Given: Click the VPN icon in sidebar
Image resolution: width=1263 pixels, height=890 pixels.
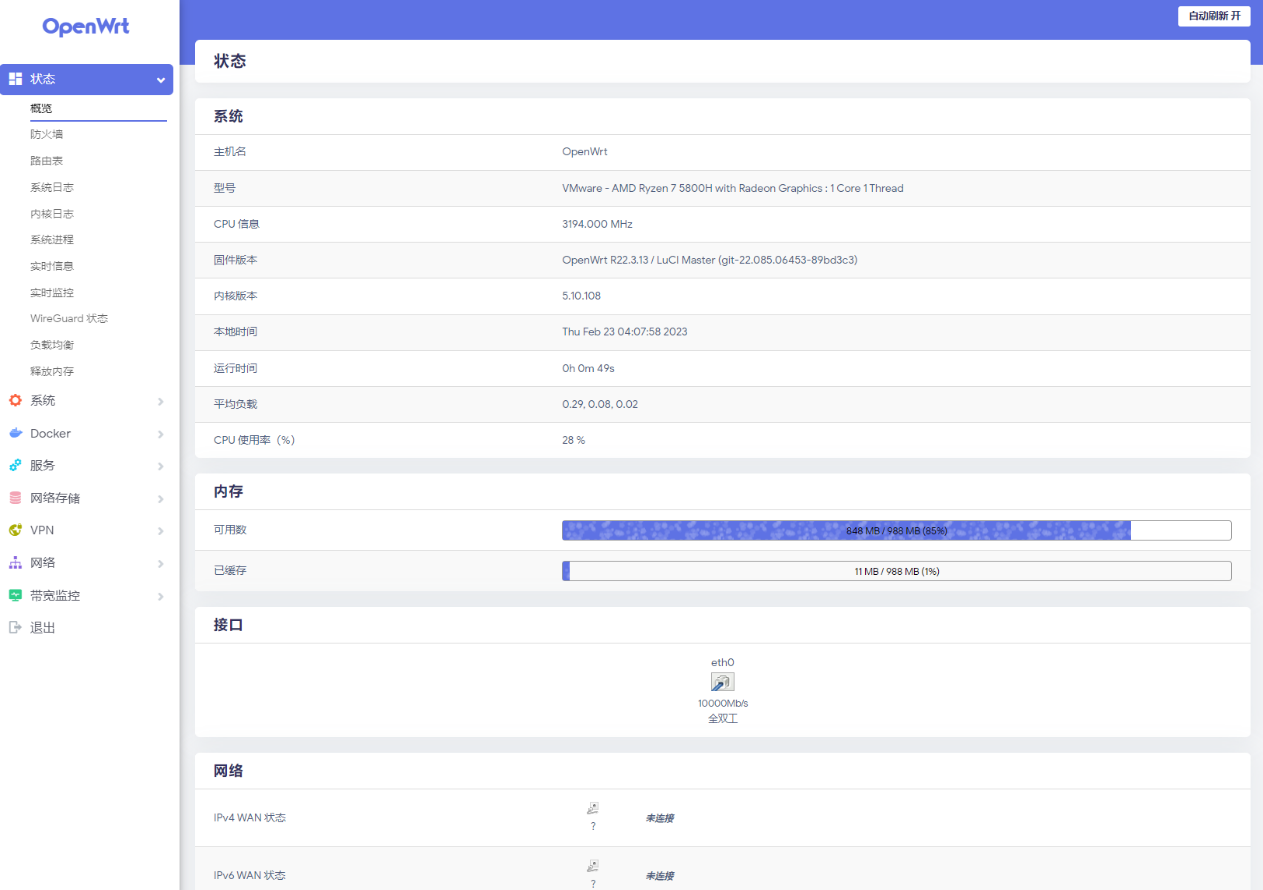Looking at the screenshot, I should [x=15, y=530].
